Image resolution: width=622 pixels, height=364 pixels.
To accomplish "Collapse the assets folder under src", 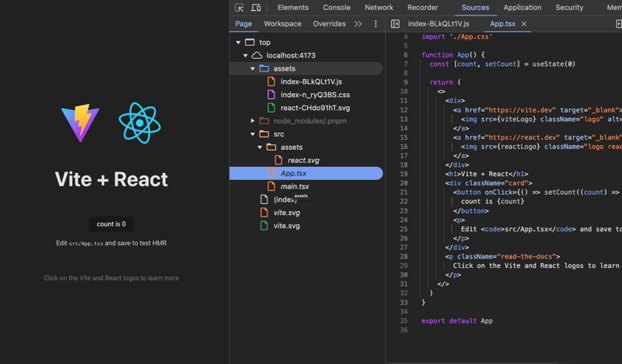I will point(259,147).
